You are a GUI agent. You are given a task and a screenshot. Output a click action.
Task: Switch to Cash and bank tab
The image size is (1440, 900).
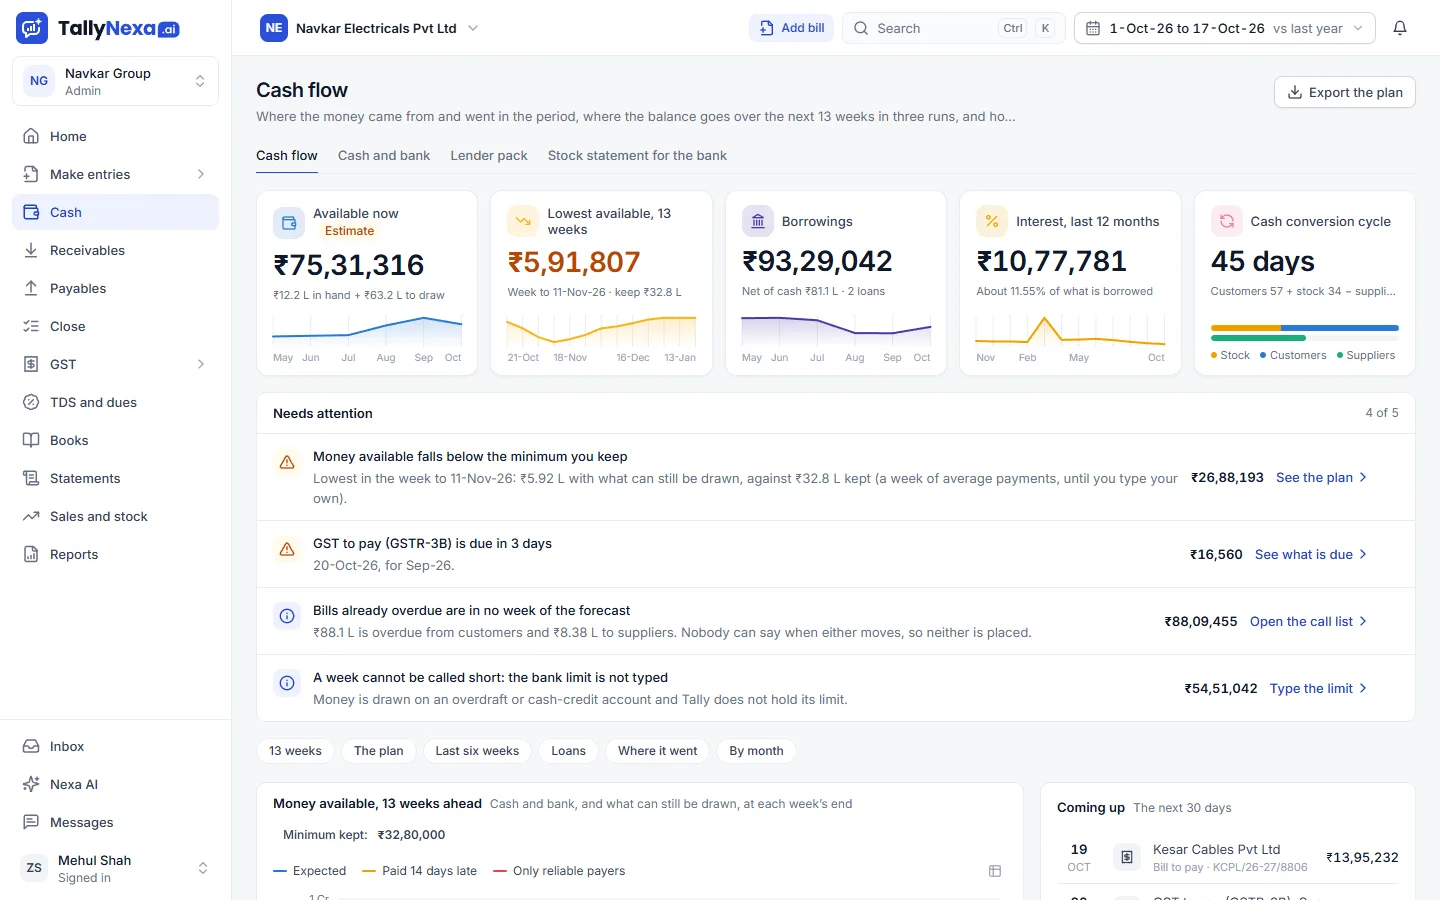pos(384,155)
